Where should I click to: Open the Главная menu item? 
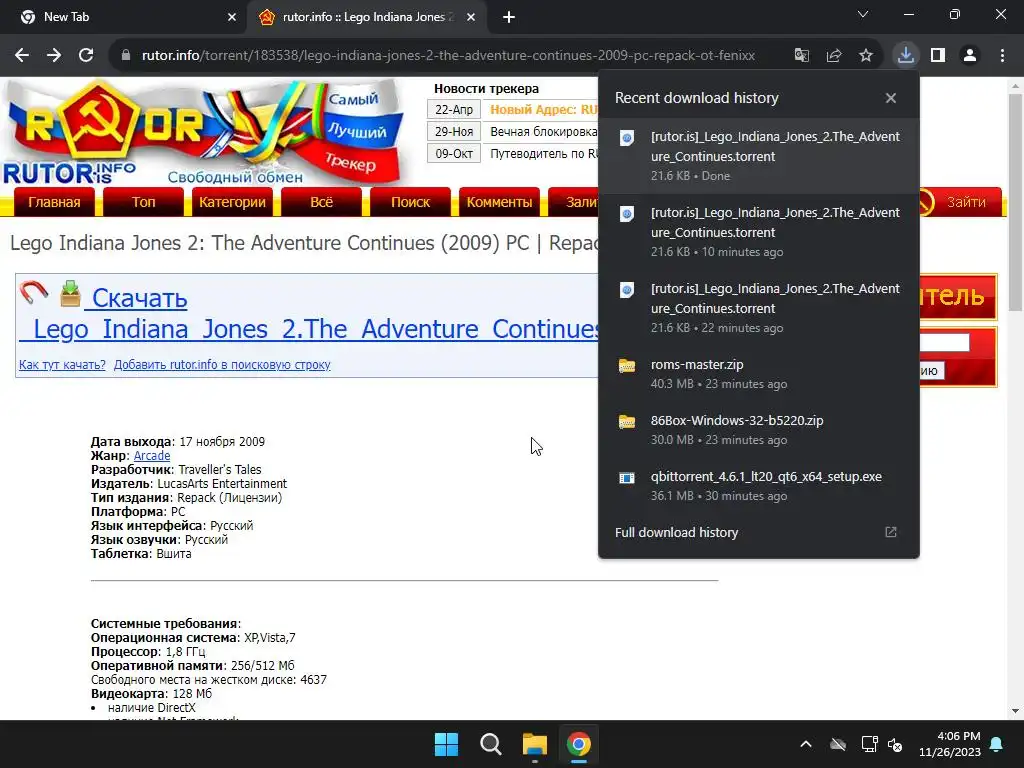[x=54, y=202]
